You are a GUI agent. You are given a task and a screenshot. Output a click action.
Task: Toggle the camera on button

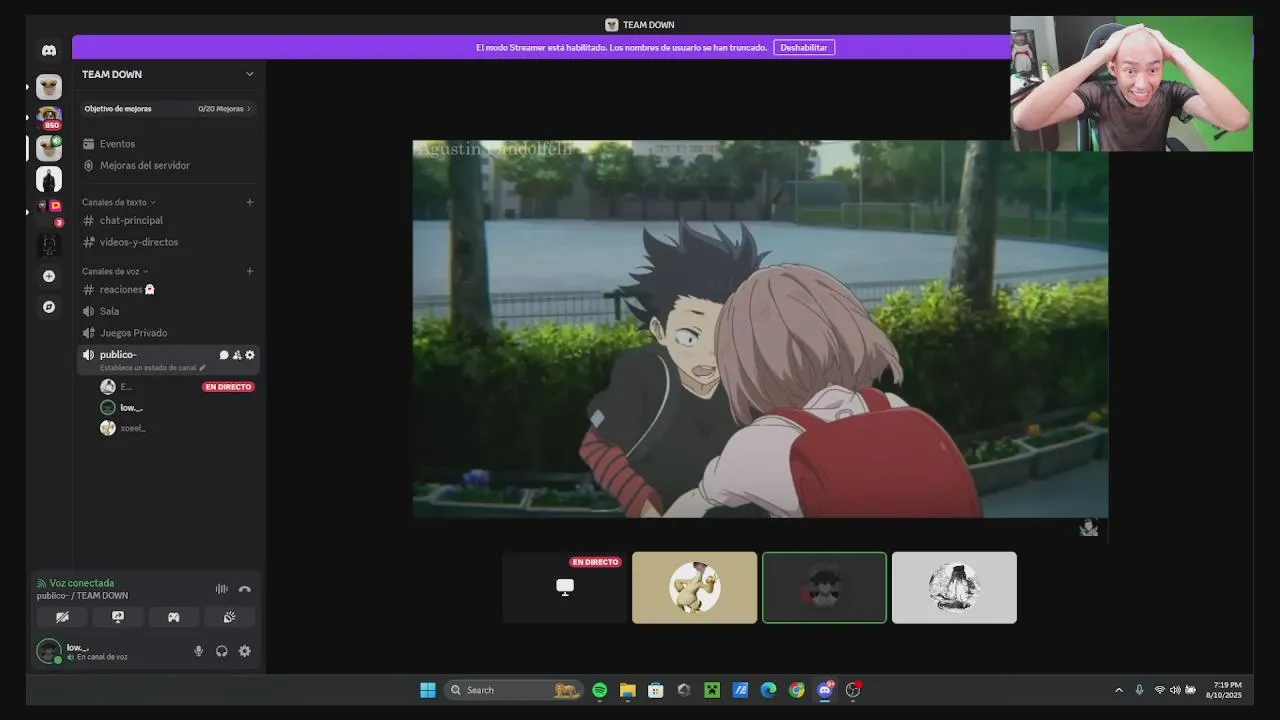62,617
